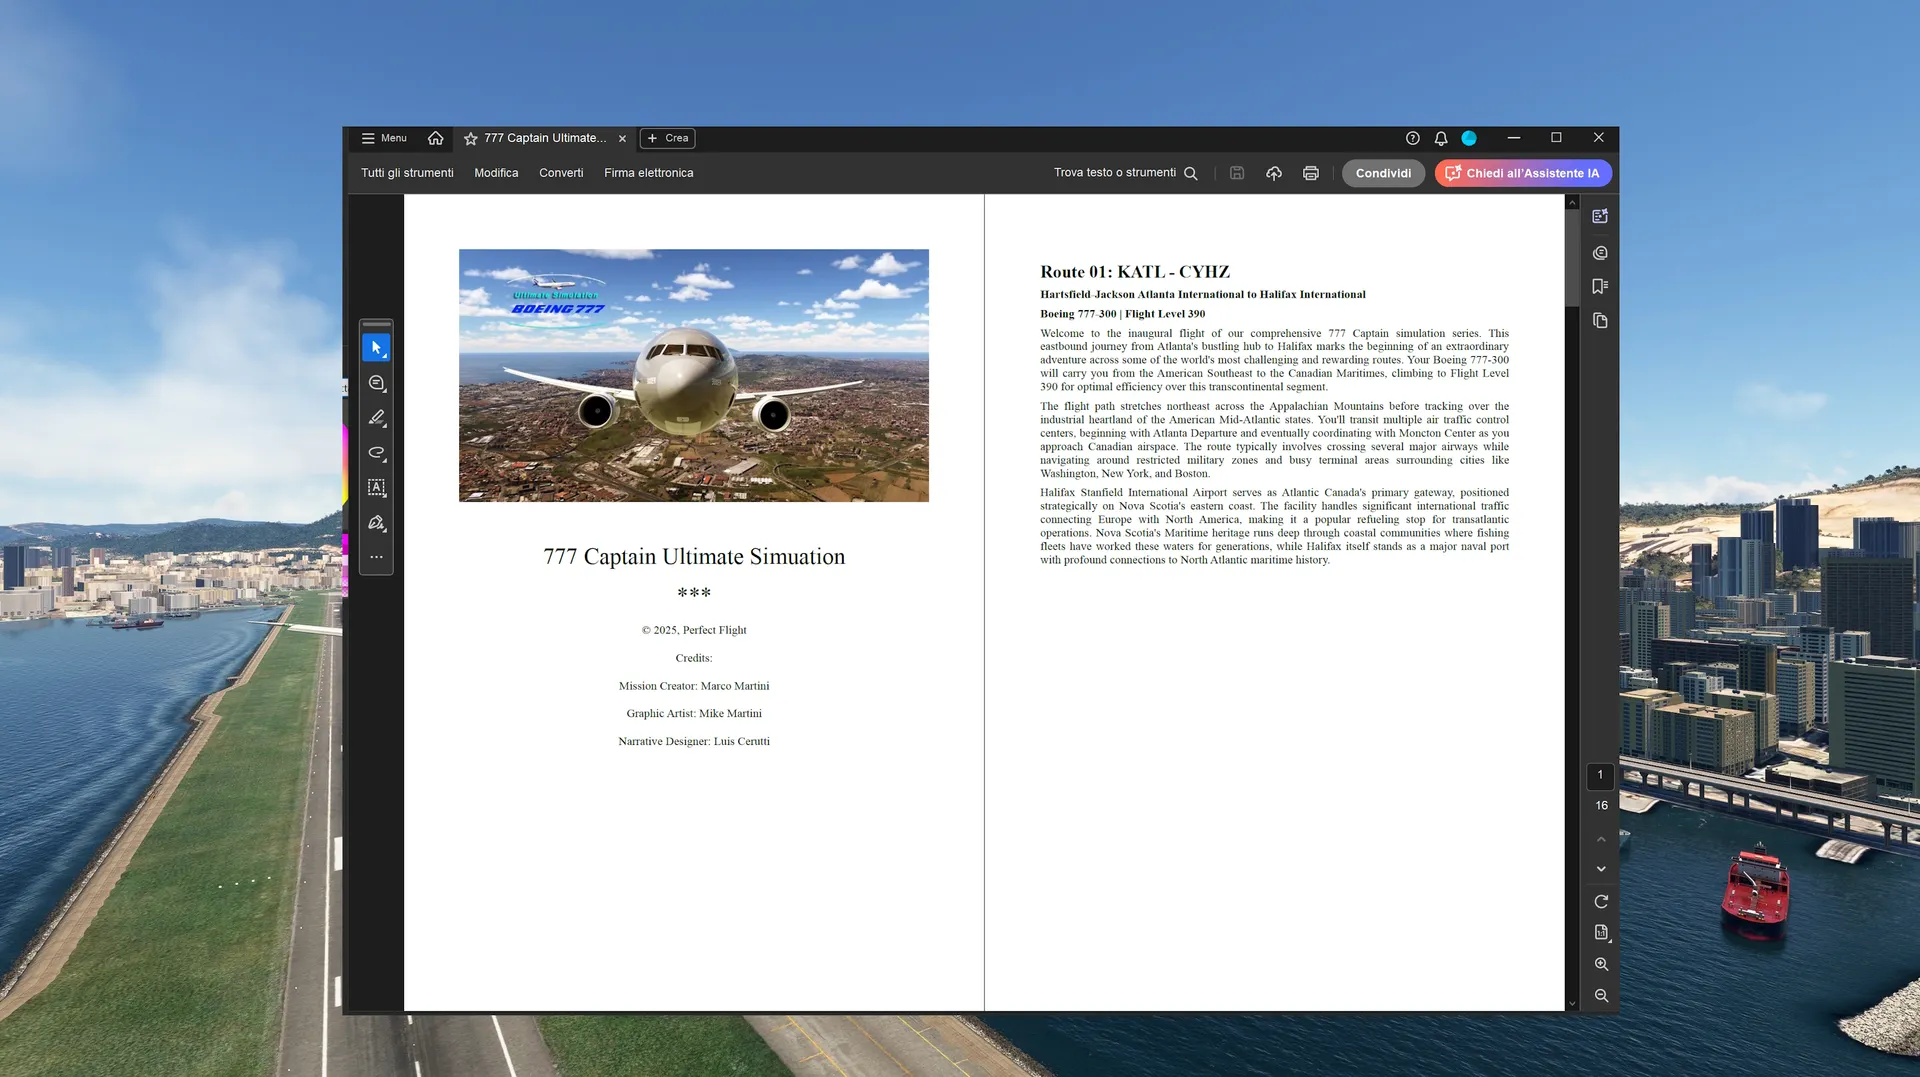
Task: Open the user profile avatar
Action: click(x=1469, y=138)
